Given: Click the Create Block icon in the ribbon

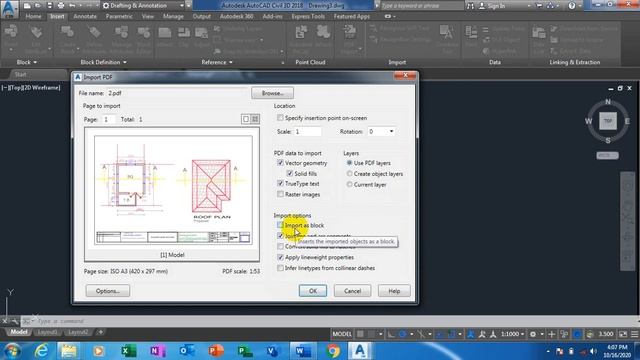Looking at the screenshot, I should coord(67,32).
